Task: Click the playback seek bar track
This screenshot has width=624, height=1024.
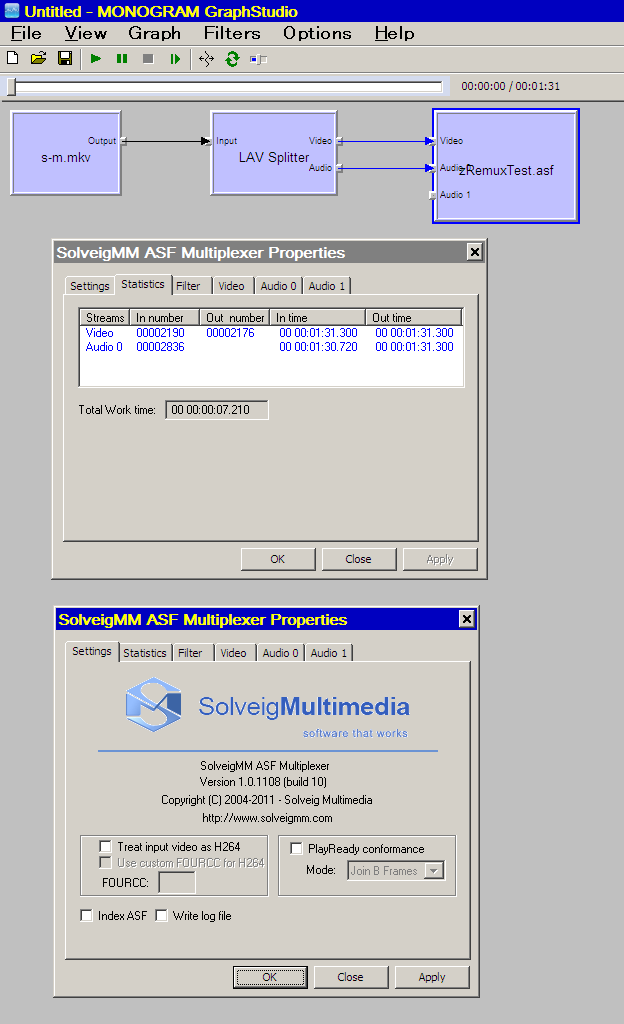Action: pyautogui.click(x=228, y=87)
